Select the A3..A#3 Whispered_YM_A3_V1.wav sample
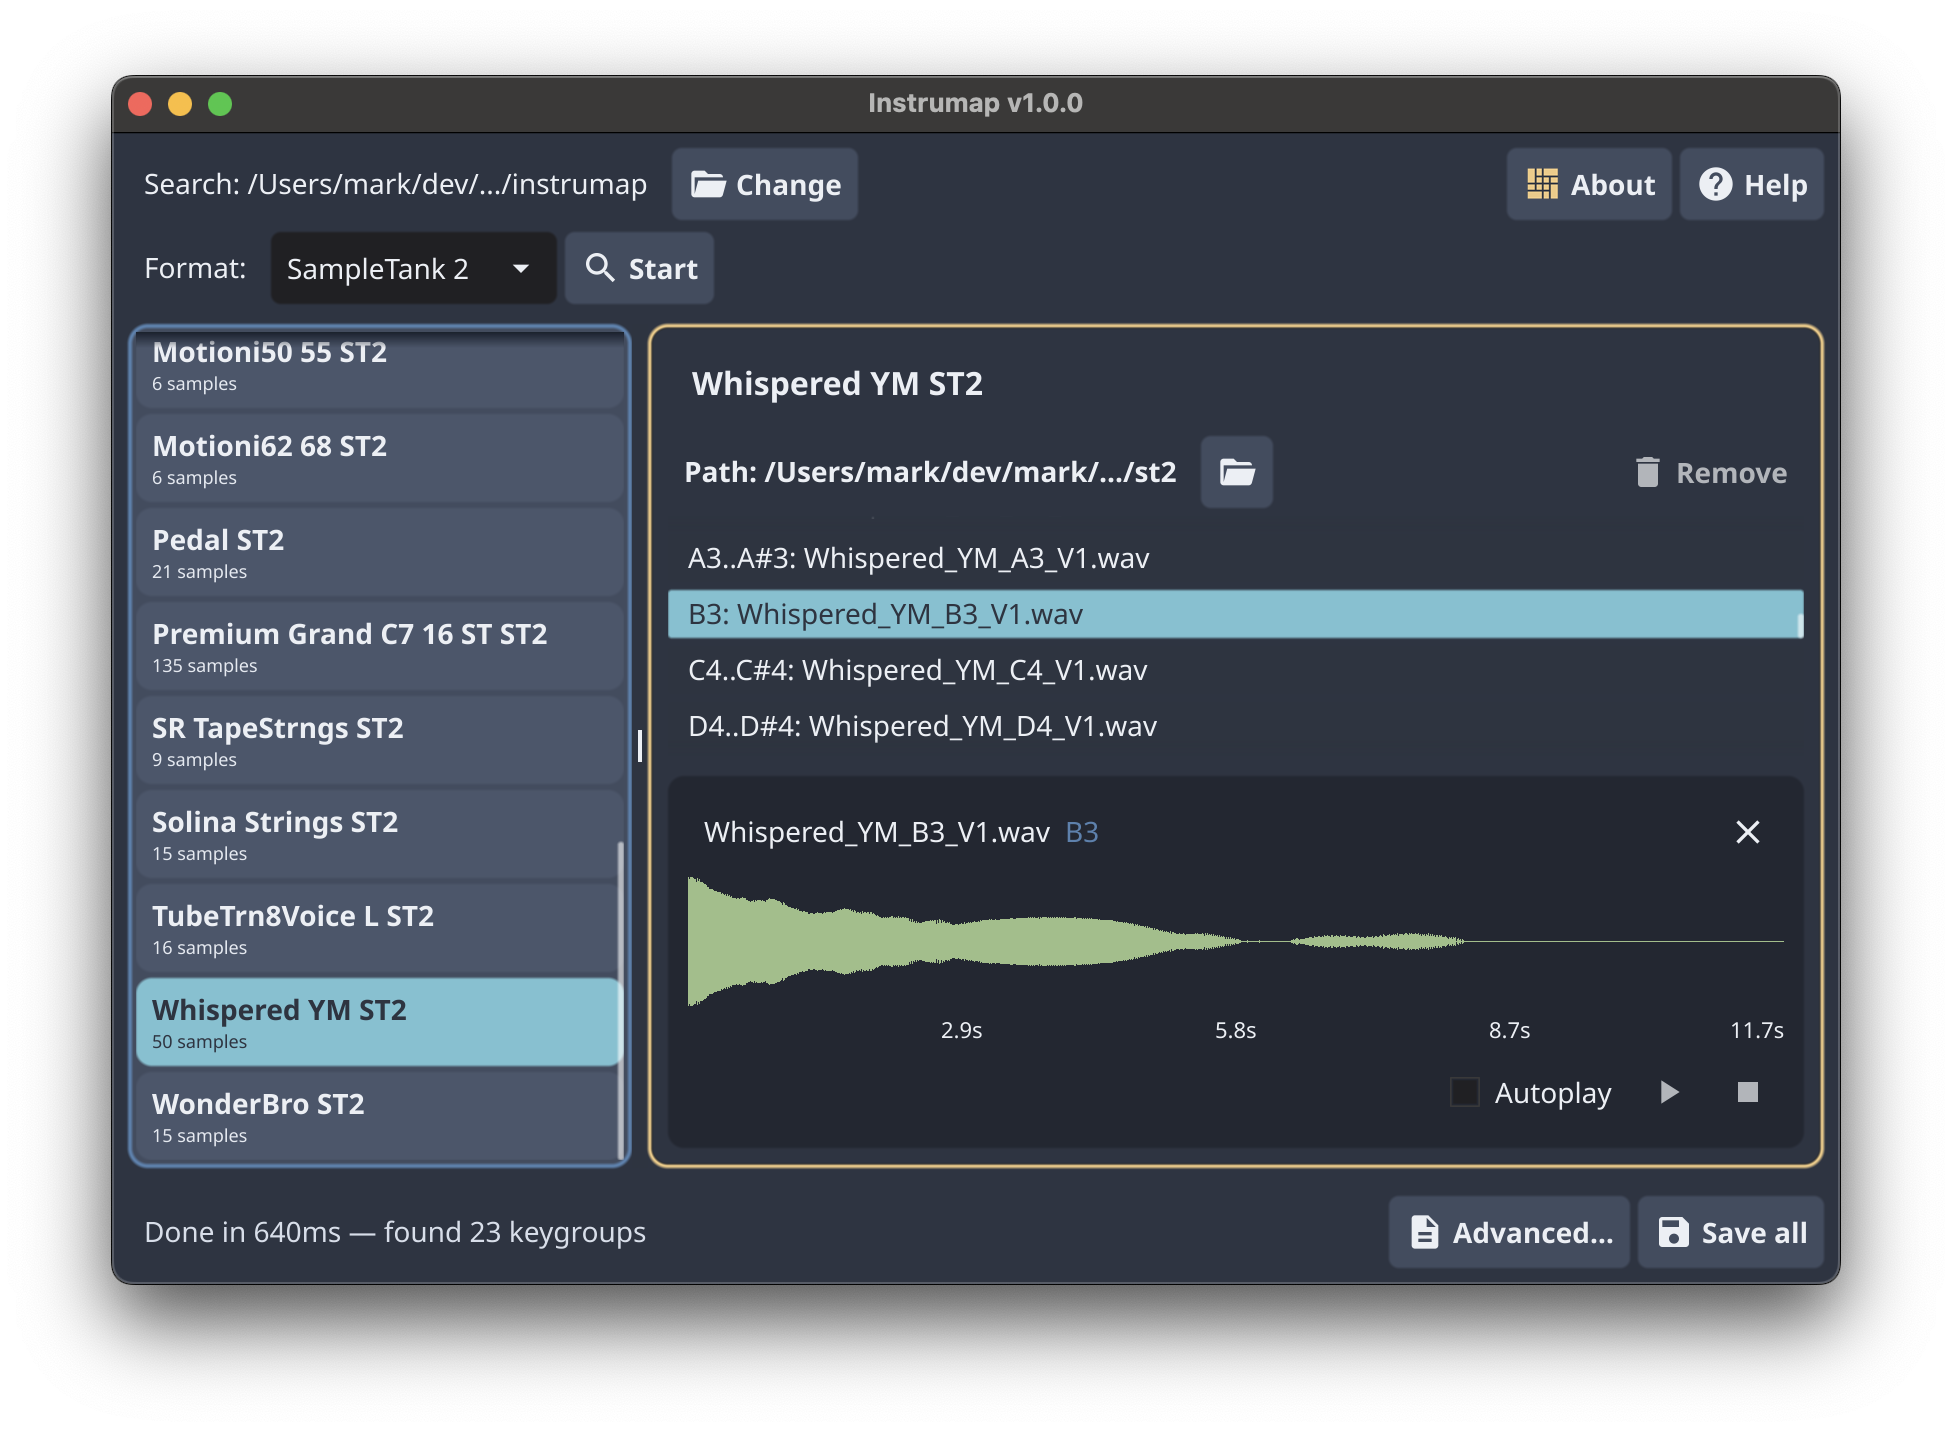 coord(1235,558)
